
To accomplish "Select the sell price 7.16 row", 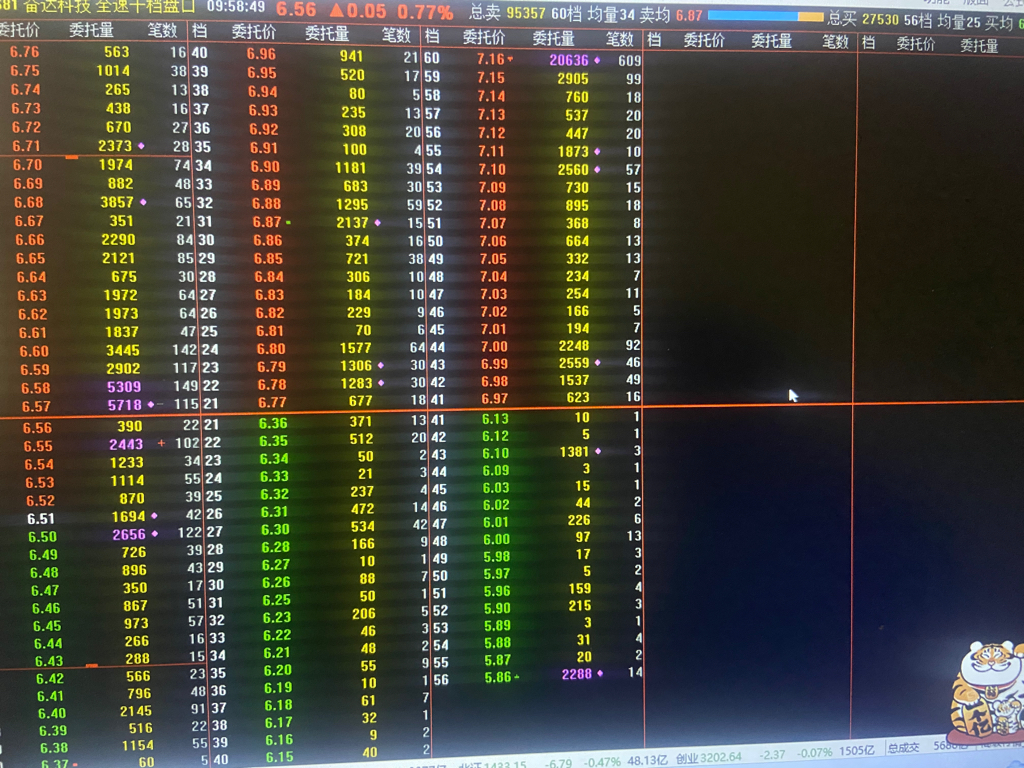I will 558,59.
